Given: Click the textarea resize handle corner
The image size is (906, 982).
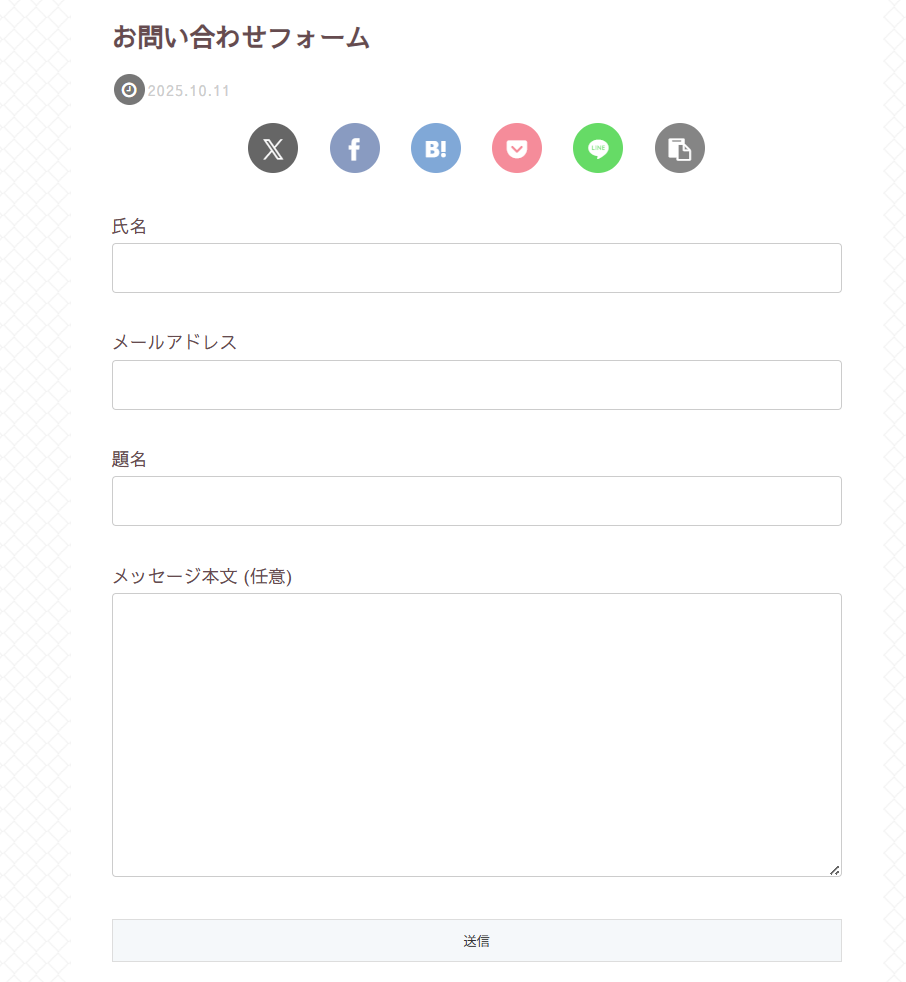Looking at the screenshot, I should (x=834, y=870).
